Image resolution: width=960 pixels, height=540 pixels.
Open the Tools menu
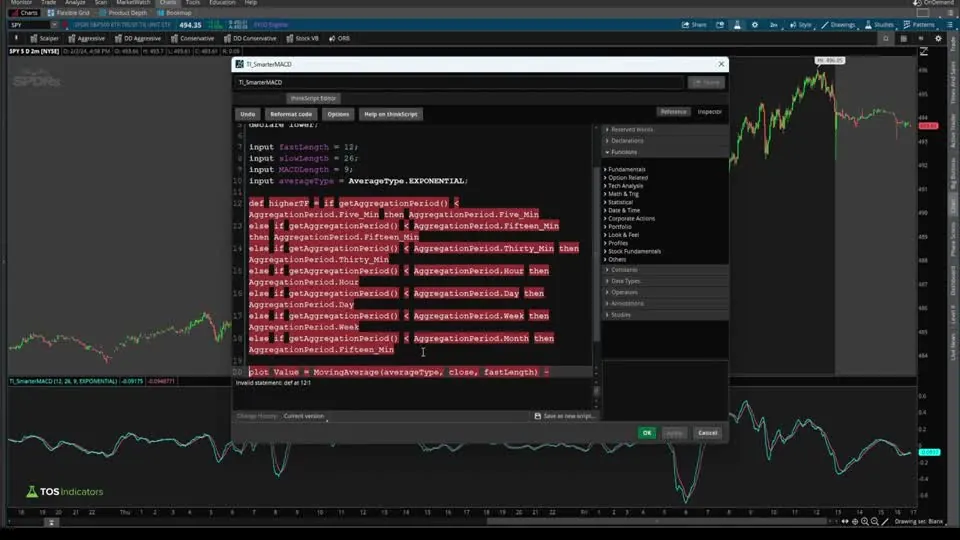coord(193,3)
